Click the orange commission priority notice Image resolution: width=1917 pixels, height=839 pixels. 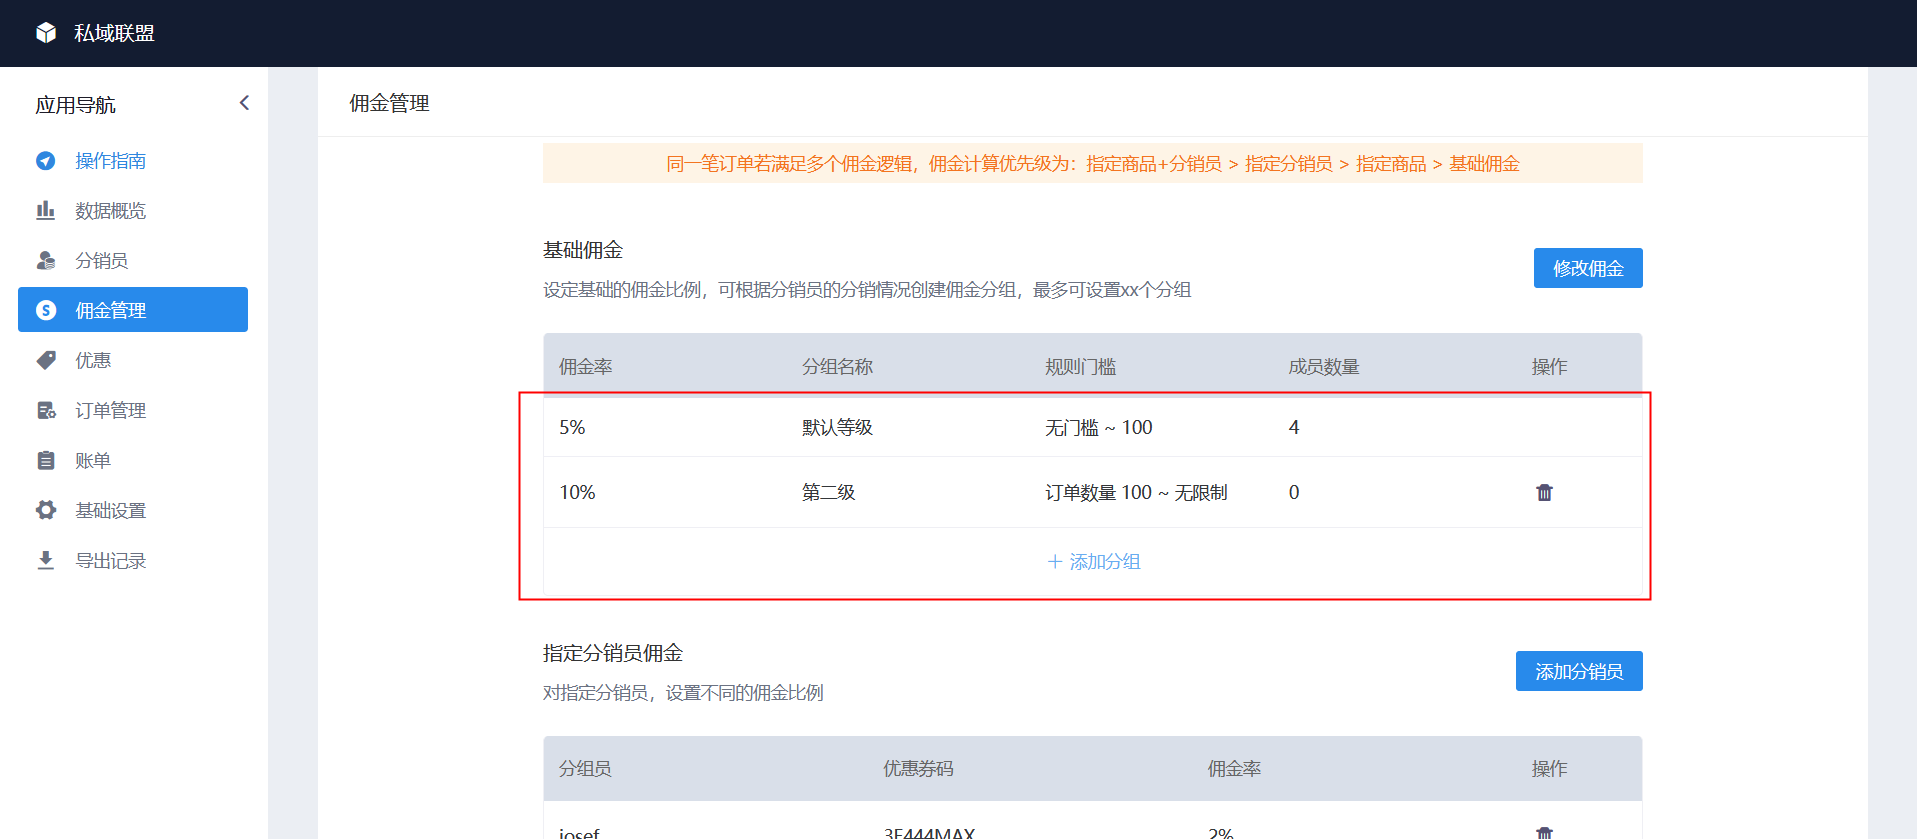pyautogui.click(x=1093, y=163)
